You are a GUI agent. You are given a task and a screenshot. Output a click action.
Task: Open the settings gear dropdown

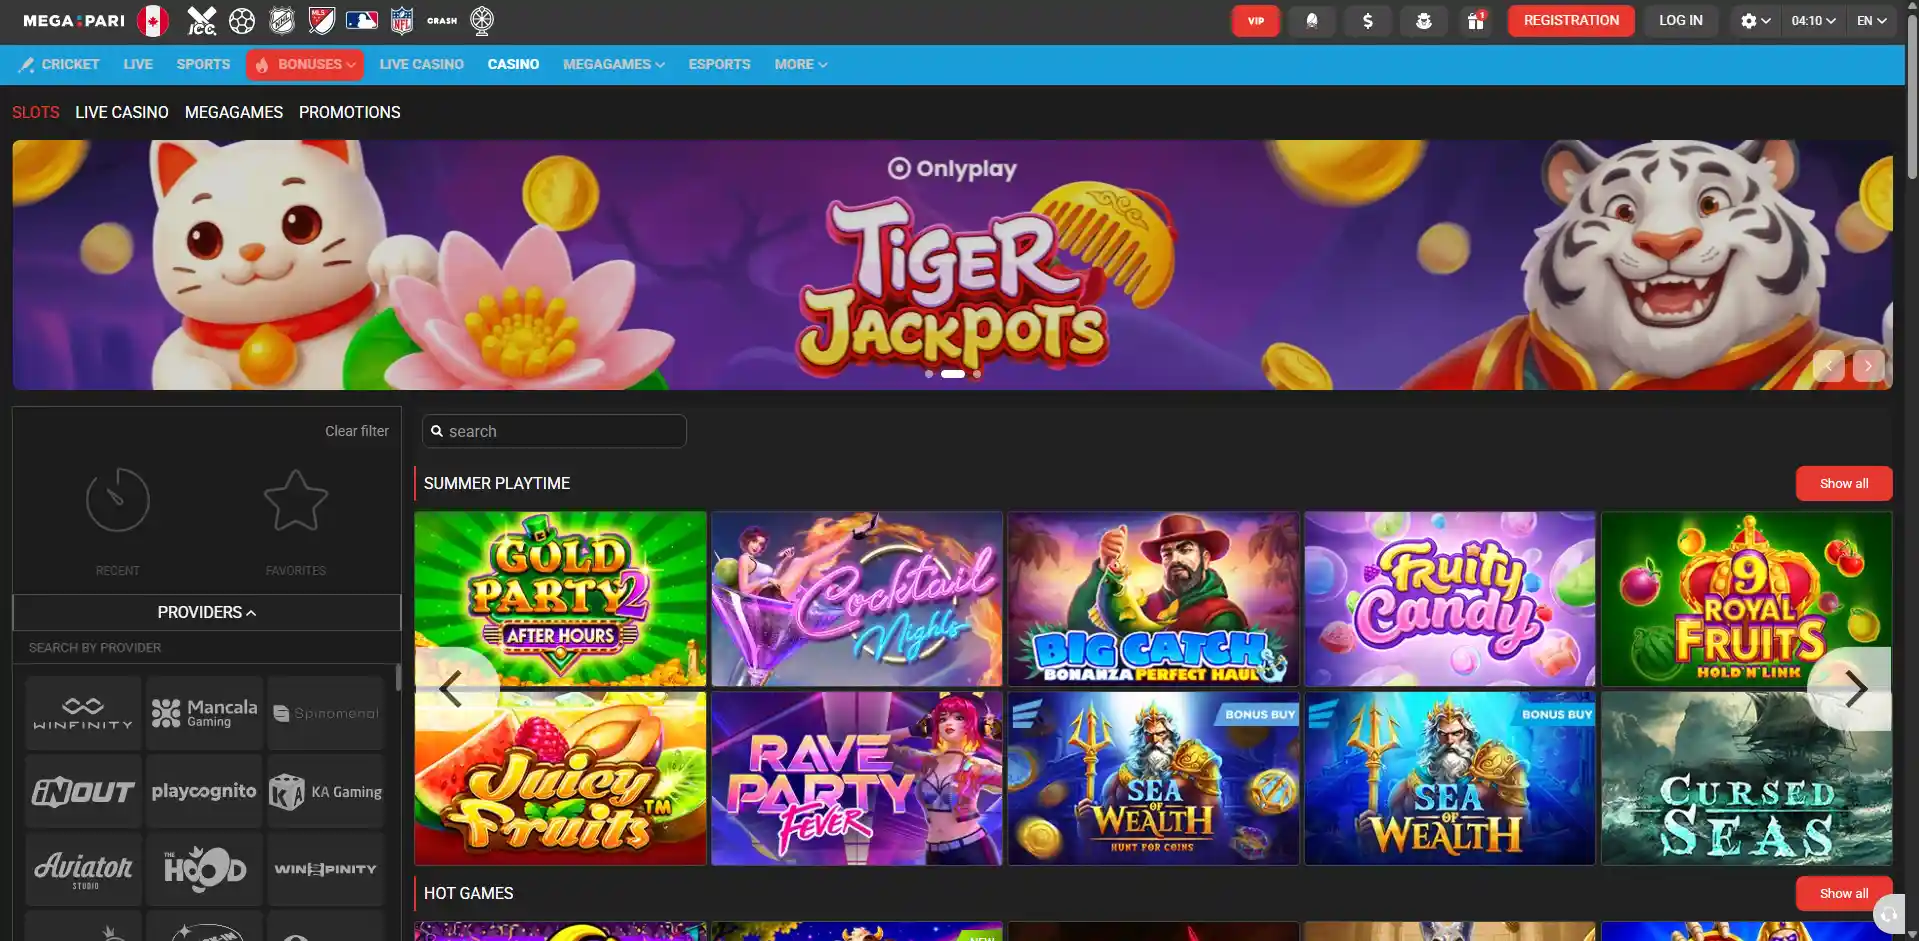(x=1755, y=21)
